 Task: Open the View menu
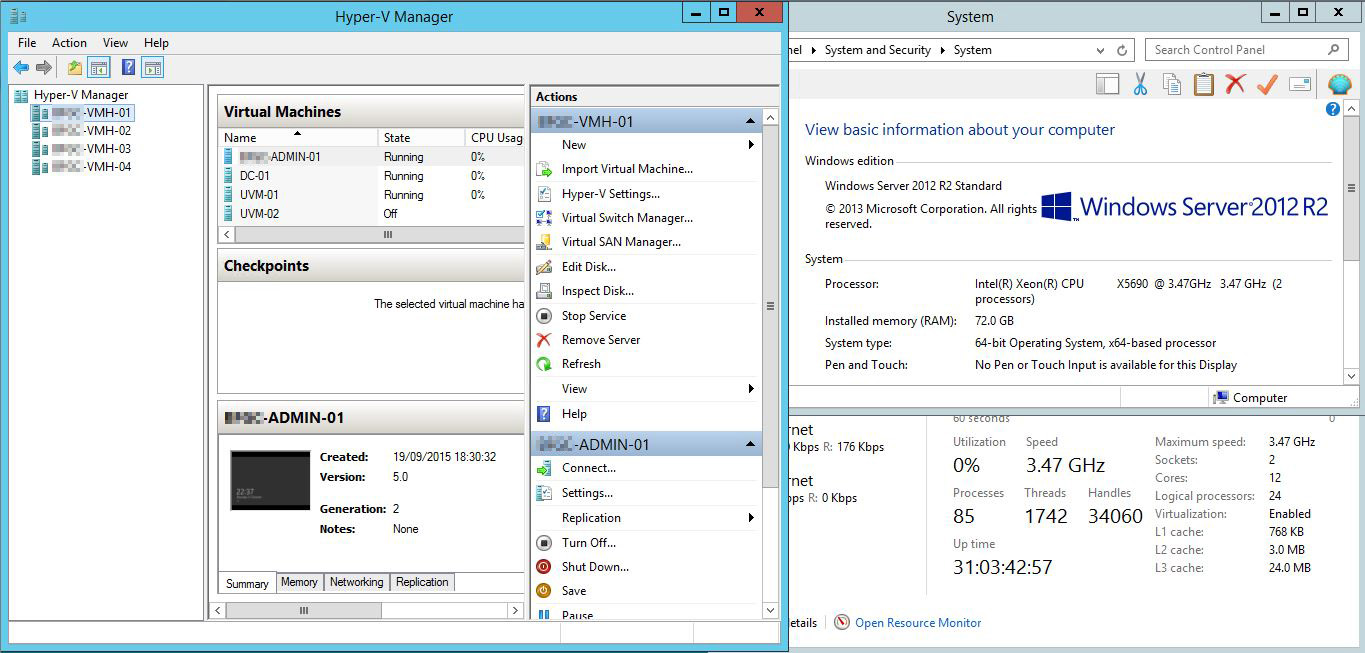(115, 43)
